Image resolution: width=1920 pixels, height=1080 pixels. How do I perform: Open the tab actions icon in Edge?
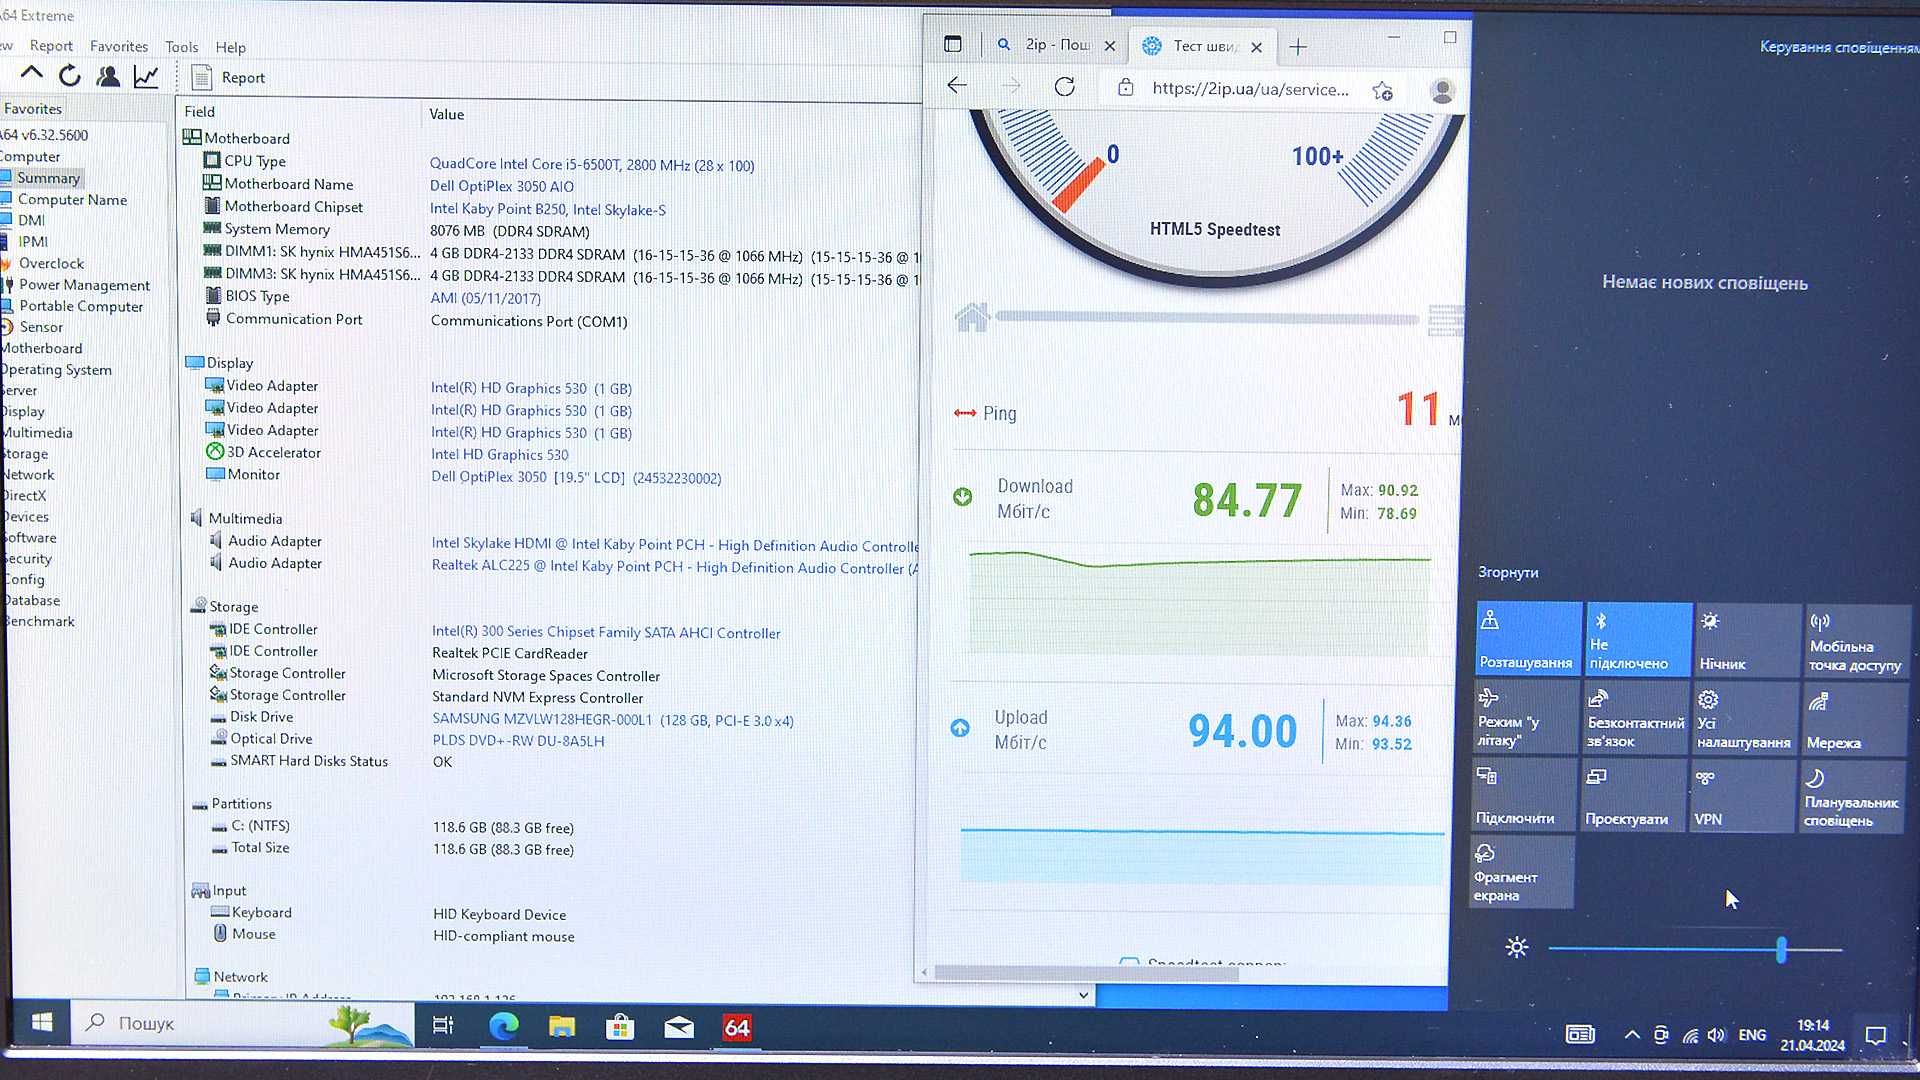(953, 44)
